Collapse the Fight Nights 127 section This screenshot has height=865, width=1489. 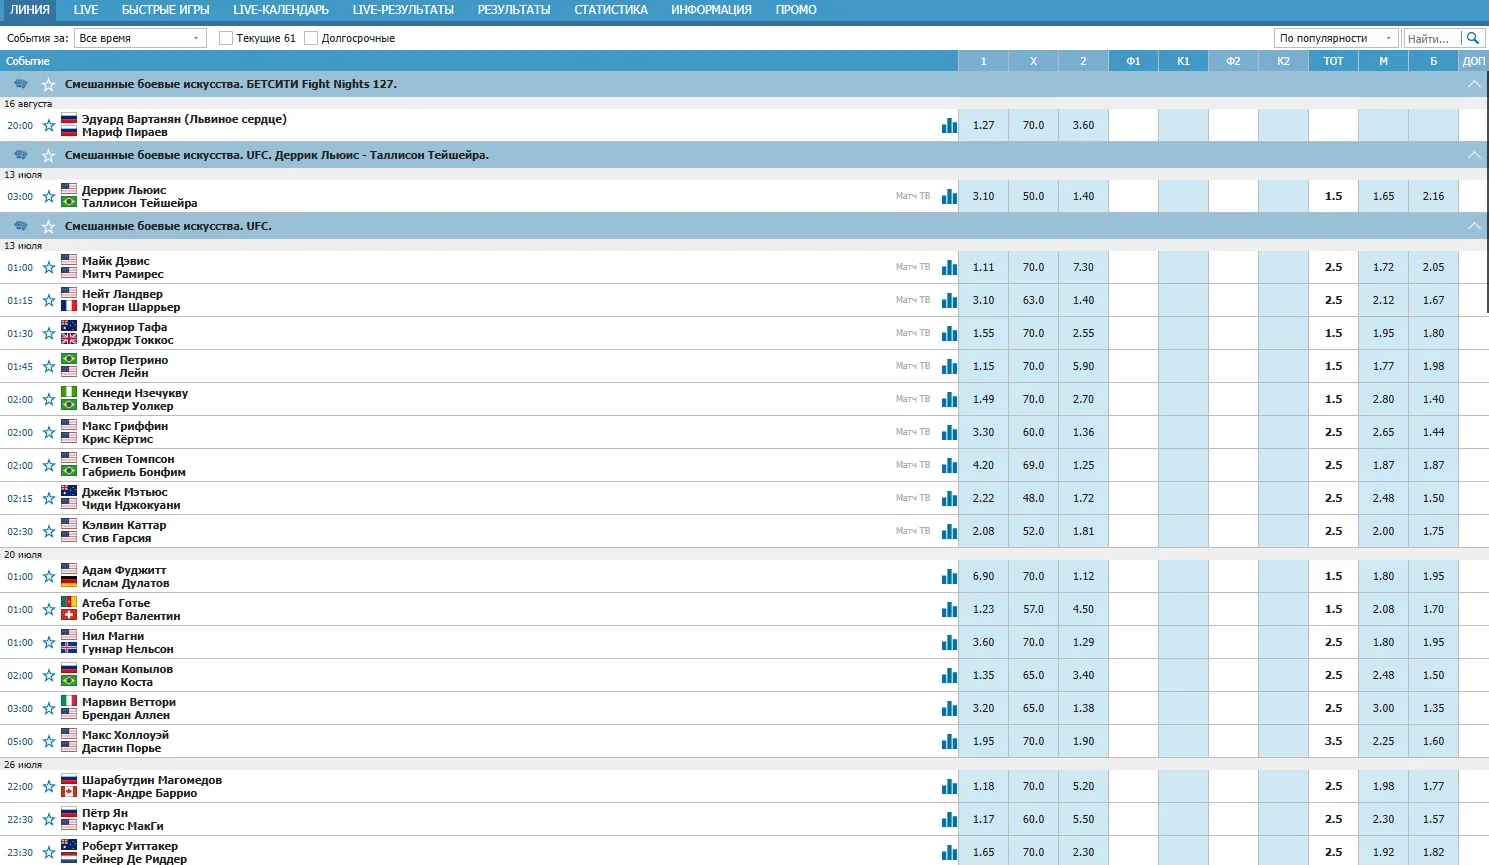click(x=1473, y=85)
